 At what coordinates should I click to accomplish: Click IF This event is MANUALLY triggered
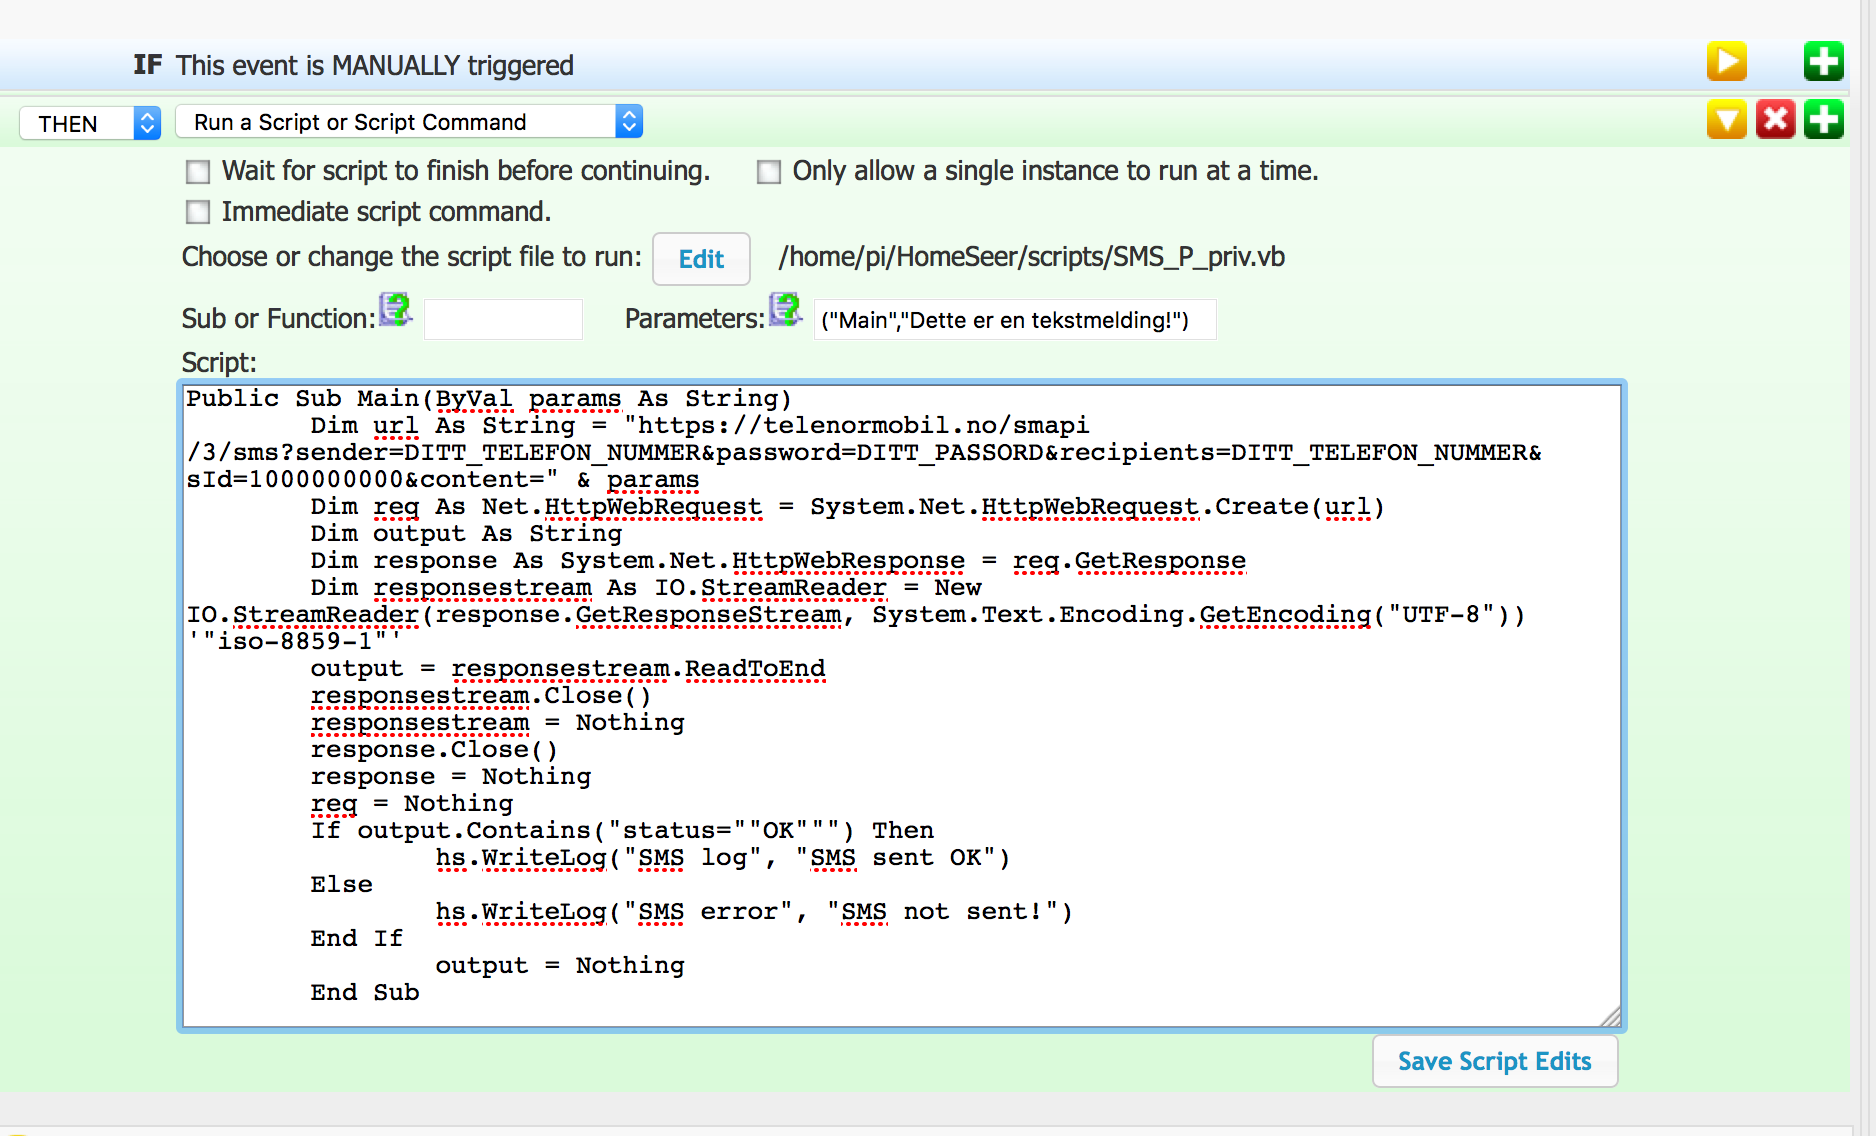(353, 66)
